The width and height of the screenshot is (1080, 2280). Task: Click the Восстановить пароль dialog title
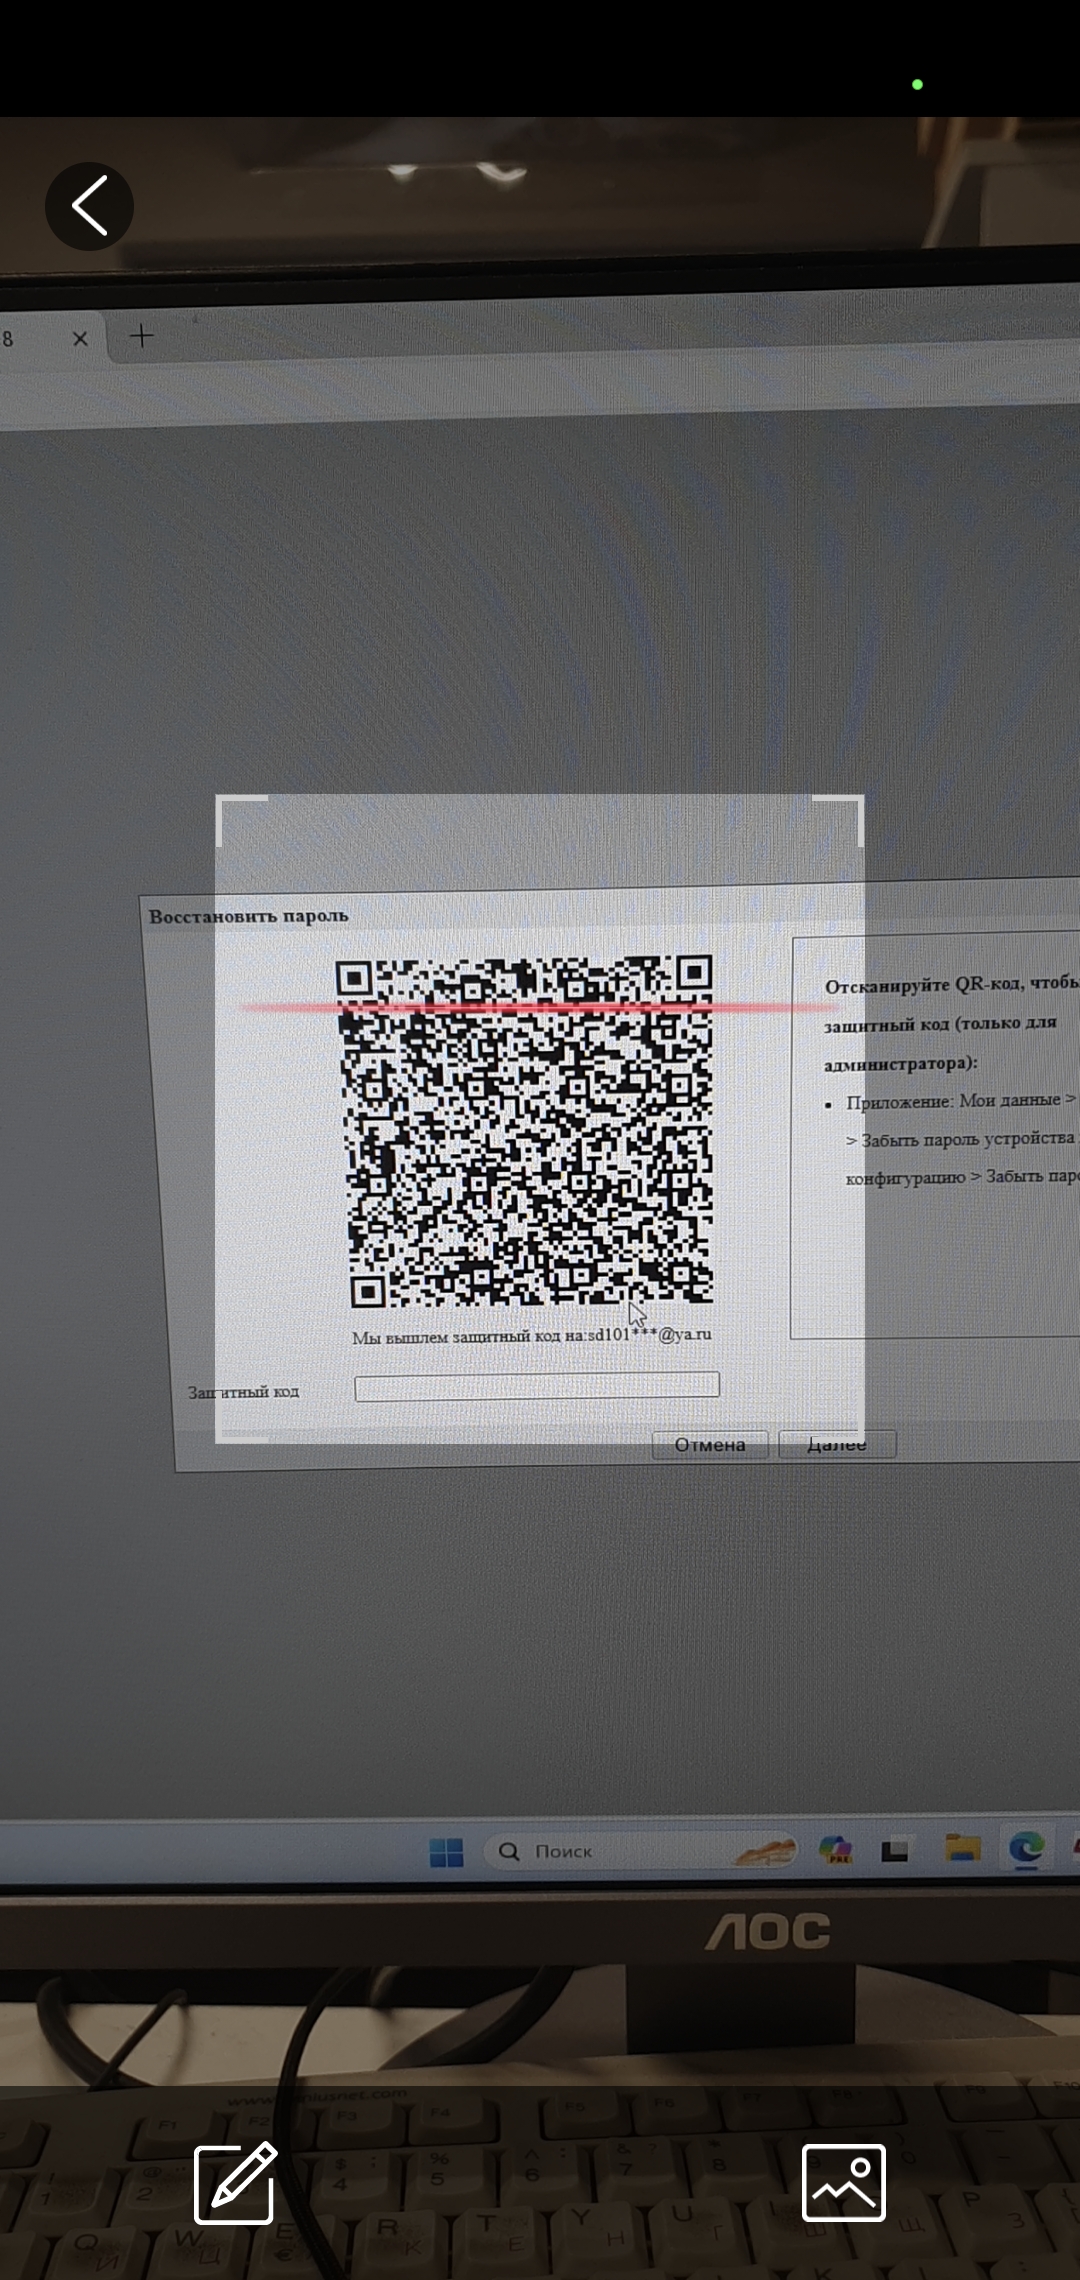(x=249, y=916)
